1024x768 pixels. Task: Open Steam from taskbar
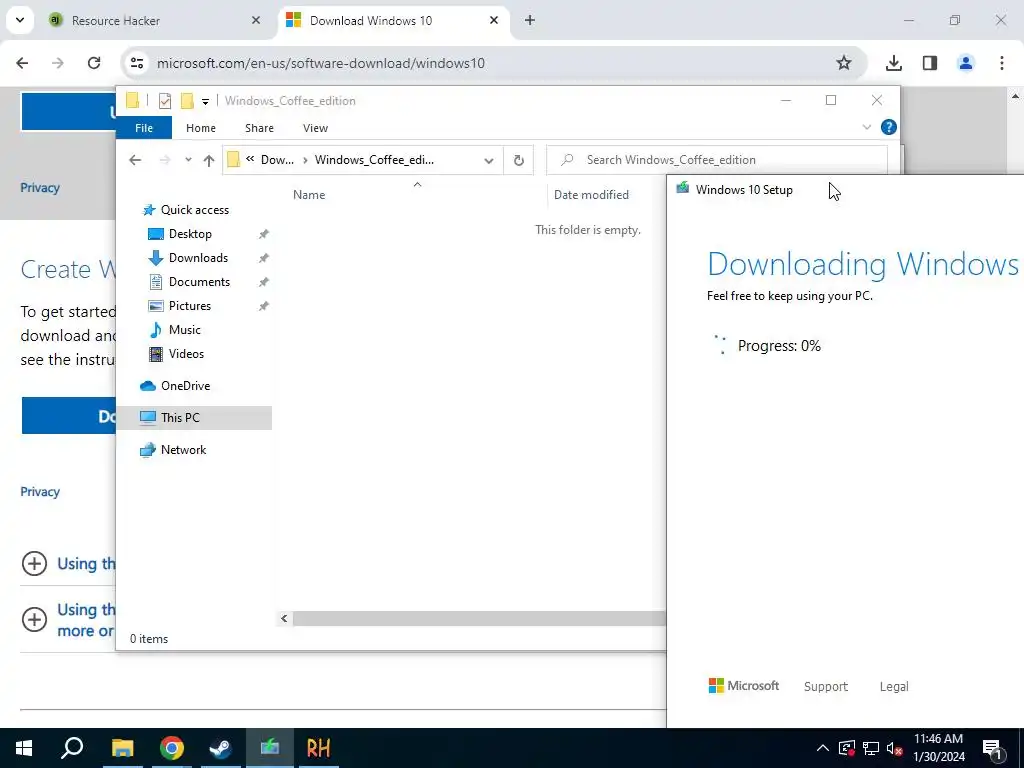pyautogui.click(x=220, y=748)
